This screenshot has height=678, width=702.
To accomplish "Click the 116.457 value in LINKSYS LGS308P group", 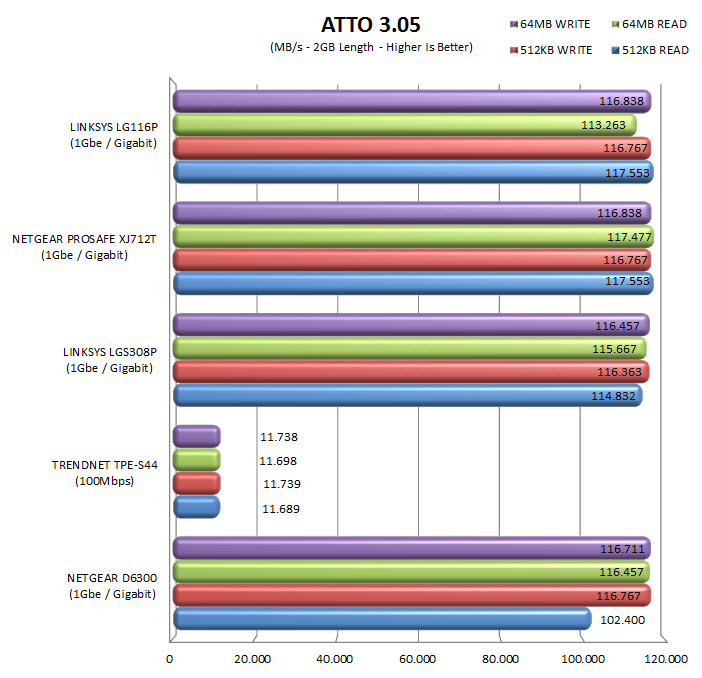I will point(617,326).
